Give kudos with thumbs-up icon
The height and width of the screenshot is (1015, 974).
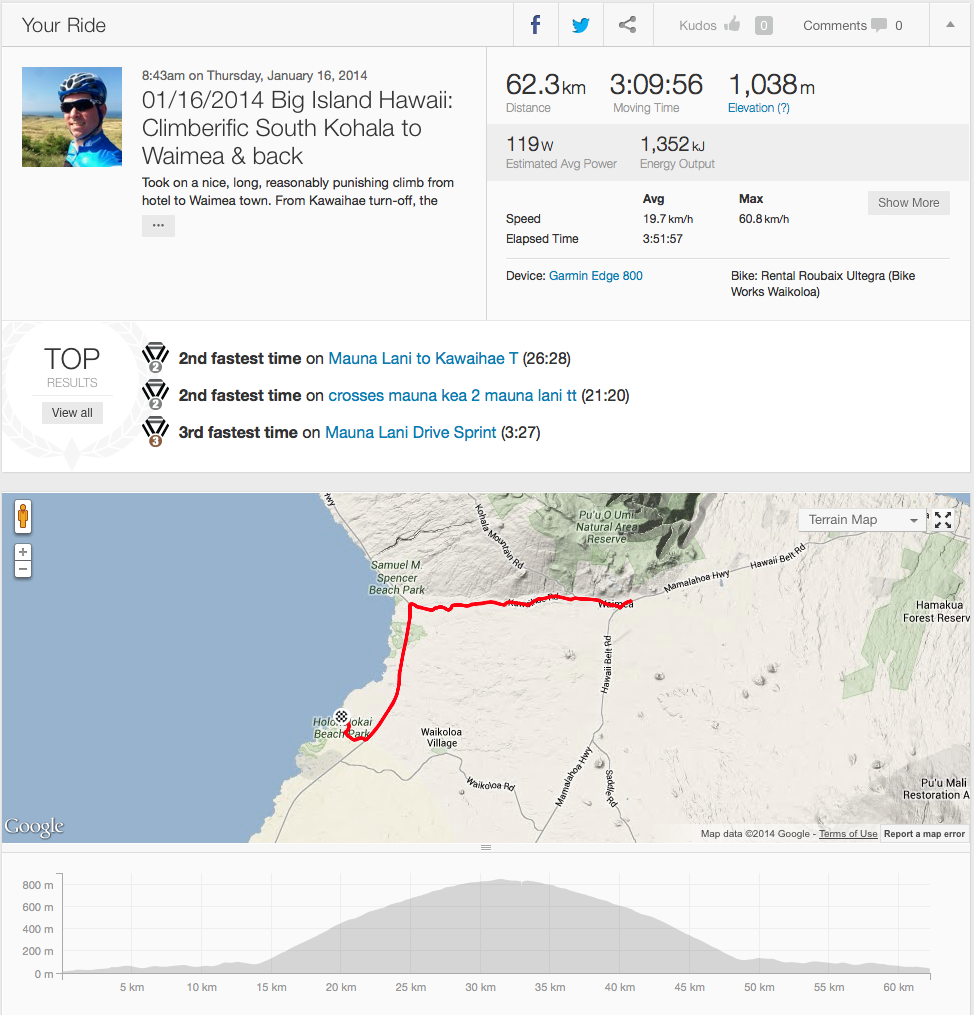(732, 25)
